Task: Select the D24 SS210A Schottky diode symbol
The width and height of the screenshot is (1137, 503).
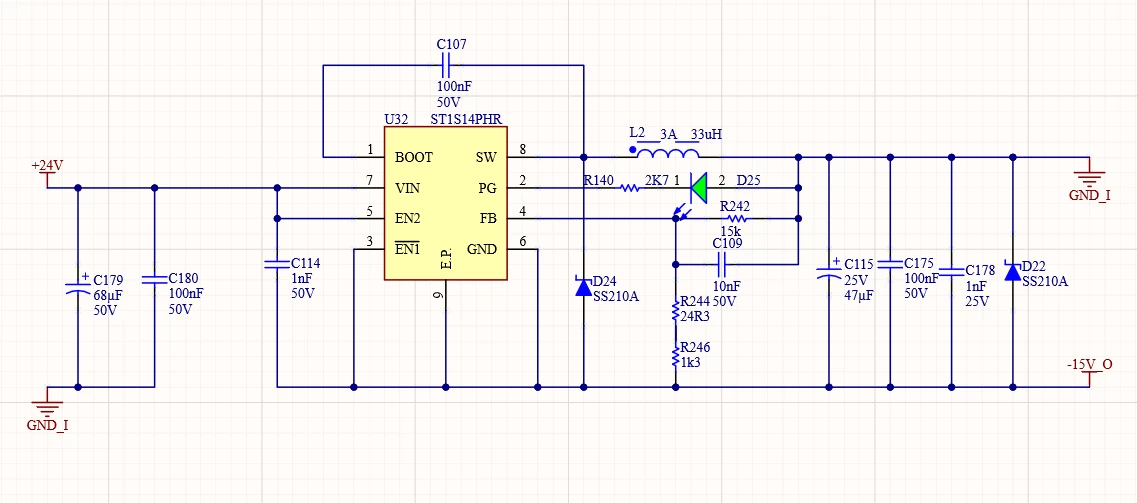Action: pyautogui.click(x=584, y=286)
